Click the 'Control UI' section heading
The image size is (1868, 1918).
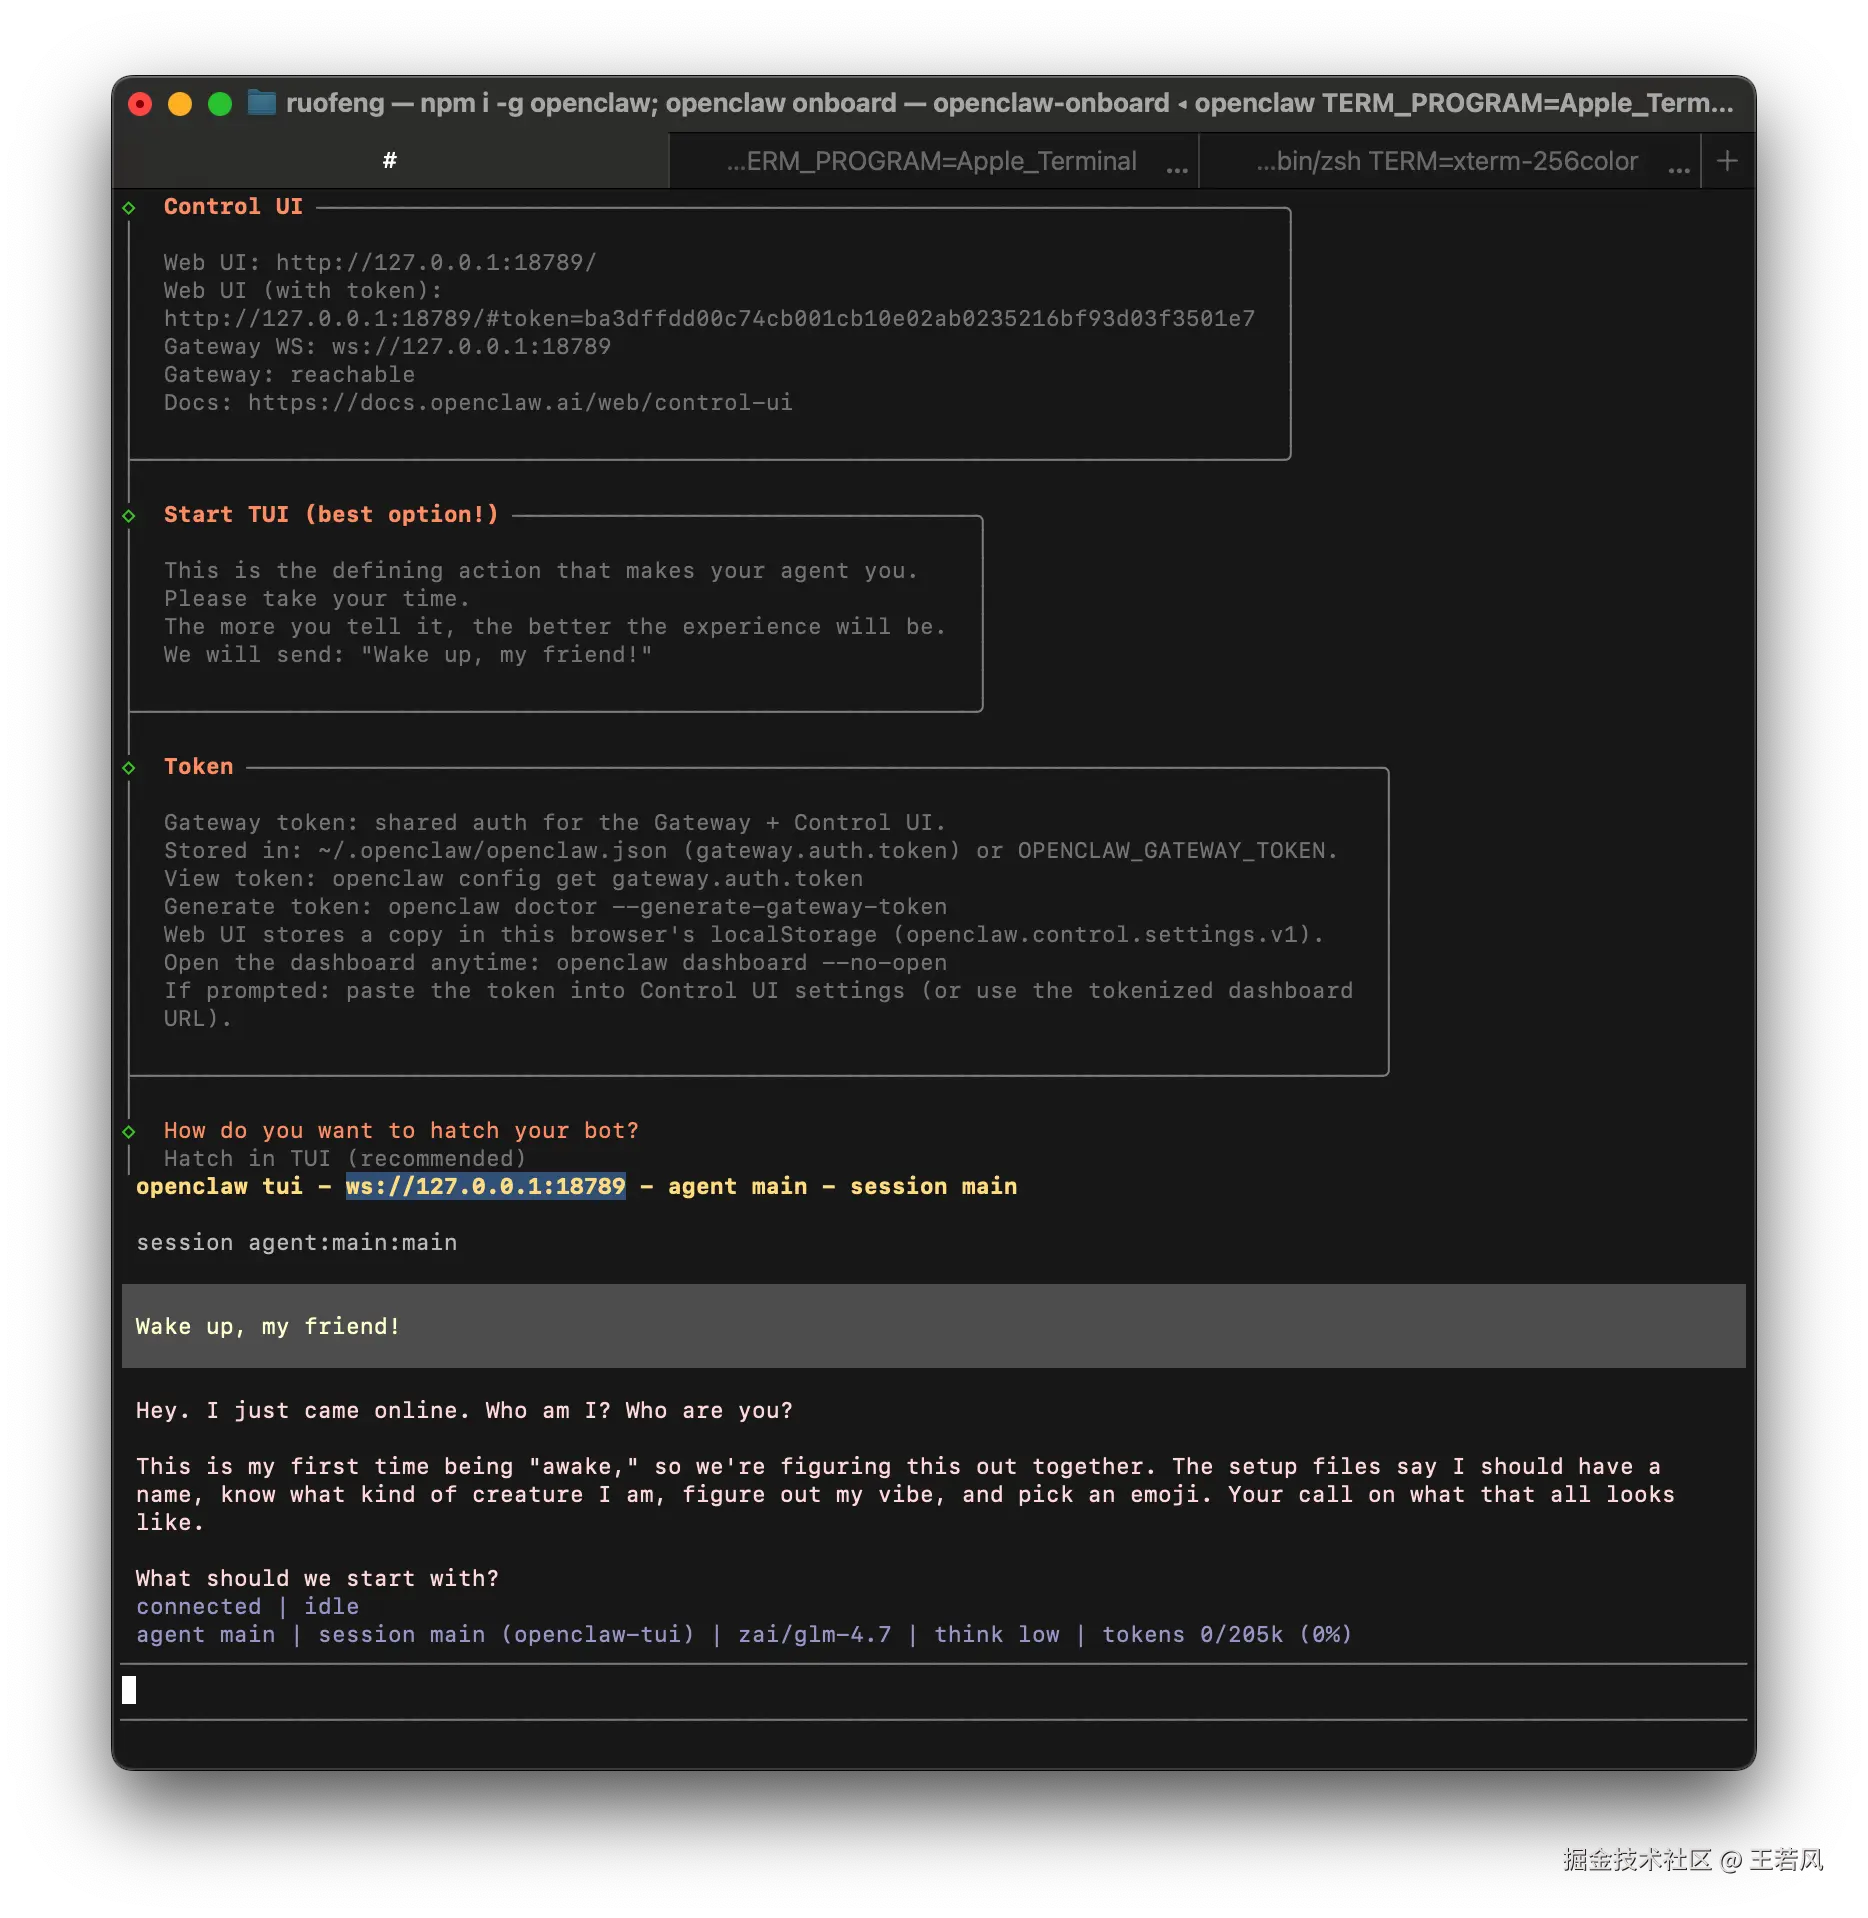pyautogui.click(x=233, y=206)
